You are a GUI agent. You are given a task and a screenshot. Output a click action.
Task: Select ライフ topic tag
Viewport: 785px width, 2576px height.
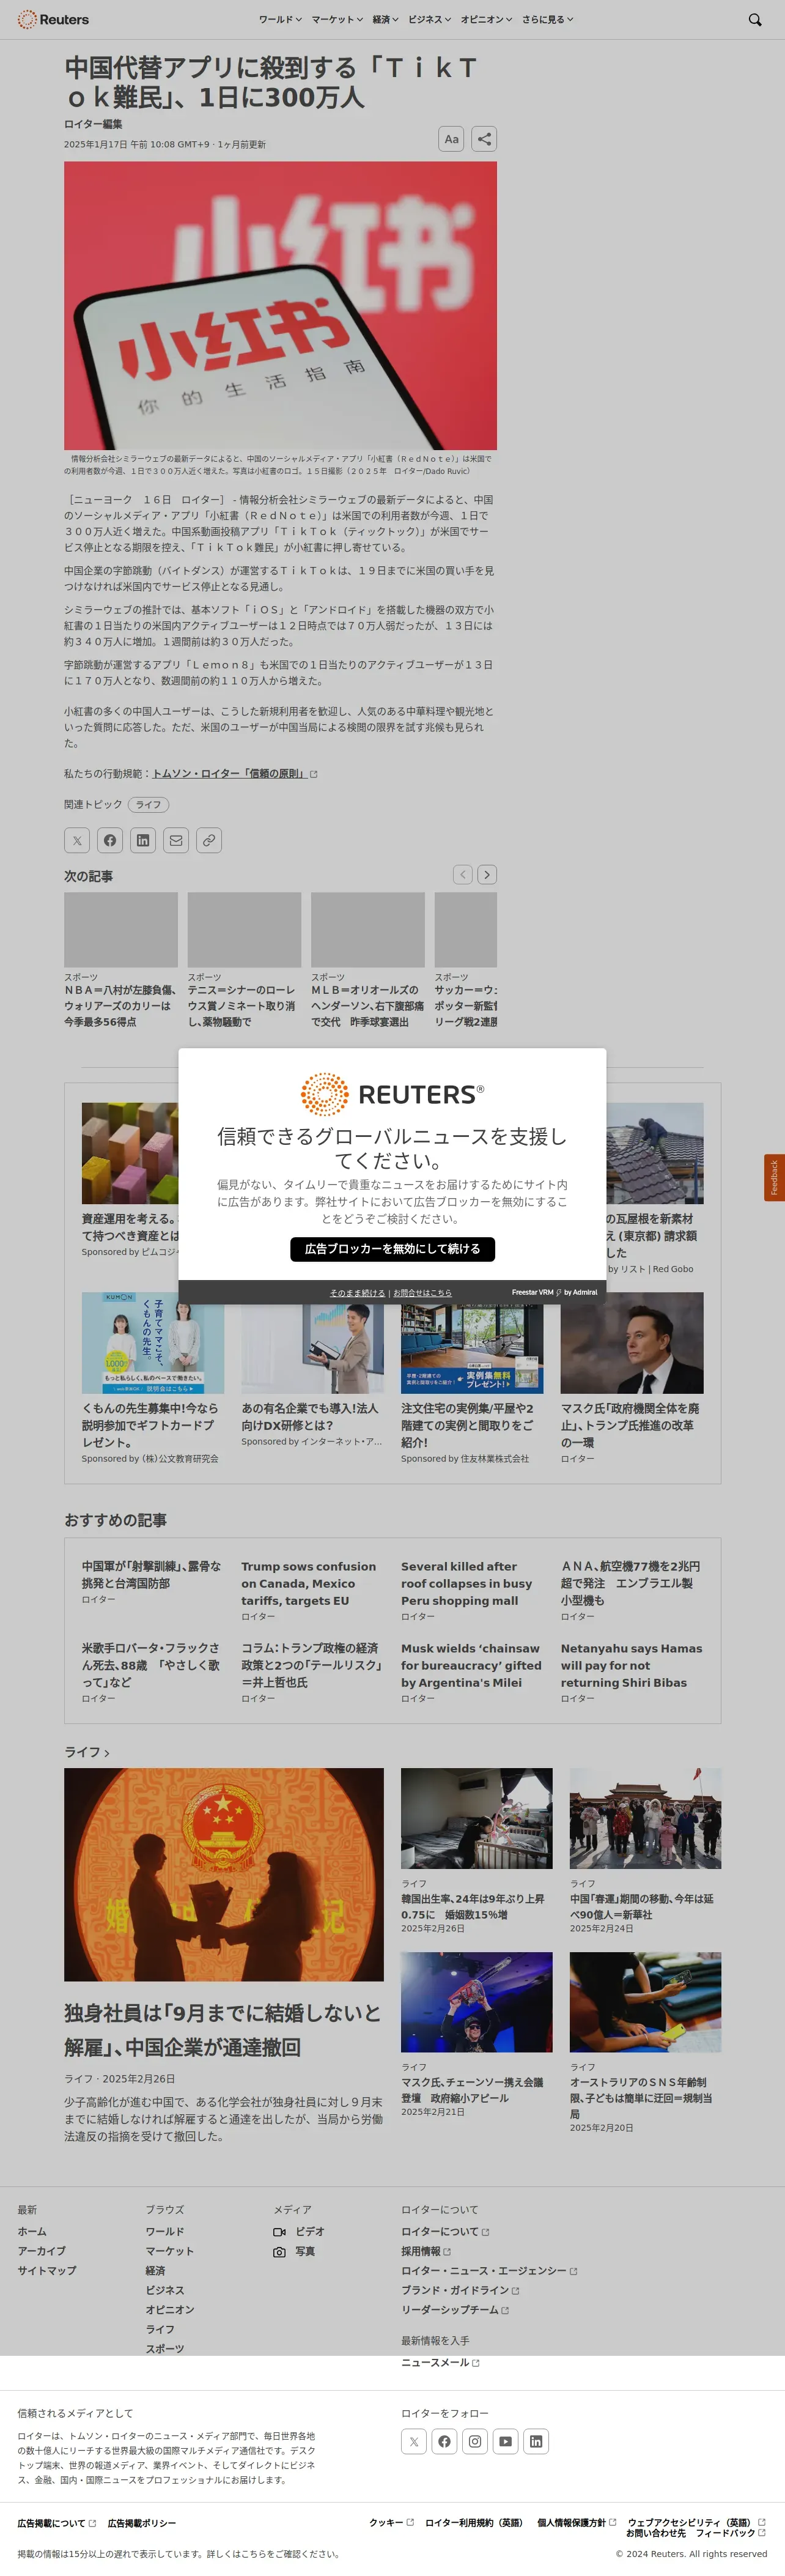pyautogui.click(x=148, y=804)
